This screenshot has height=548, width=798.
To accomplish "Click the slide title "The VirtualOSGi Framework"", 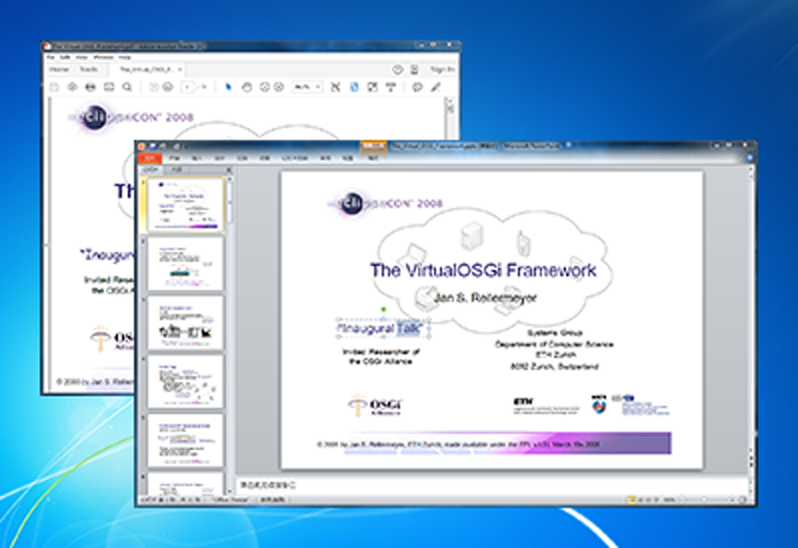I will 483,270.
